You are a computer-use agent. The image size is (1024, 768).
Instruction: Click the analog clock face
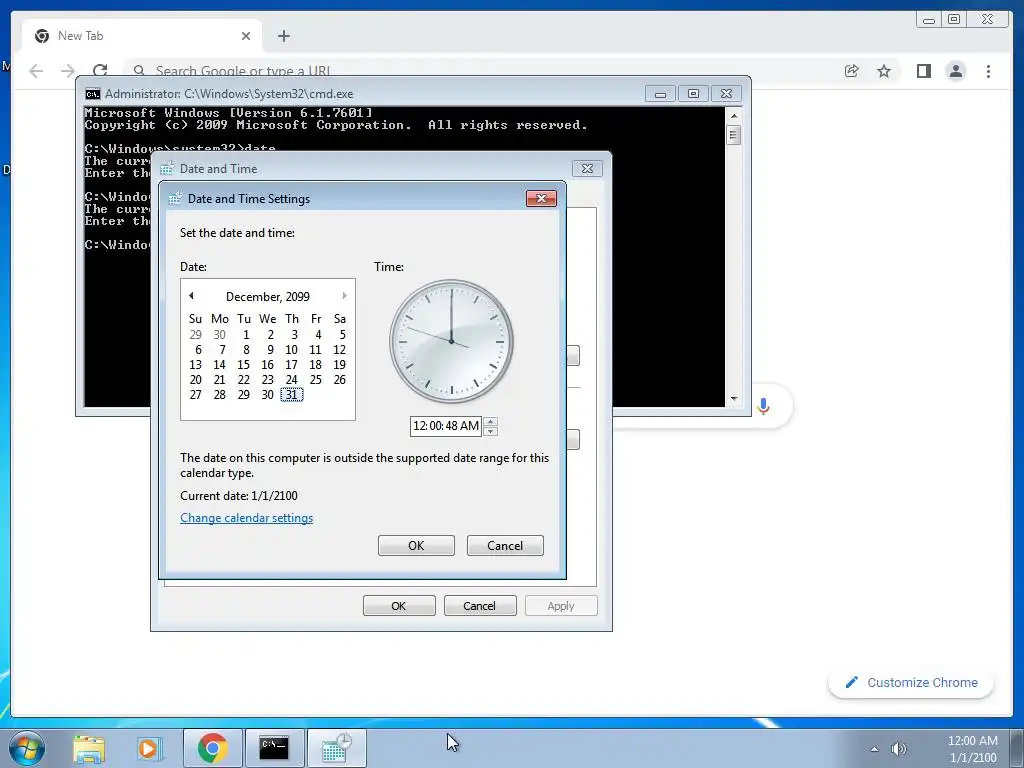point(451,342)
